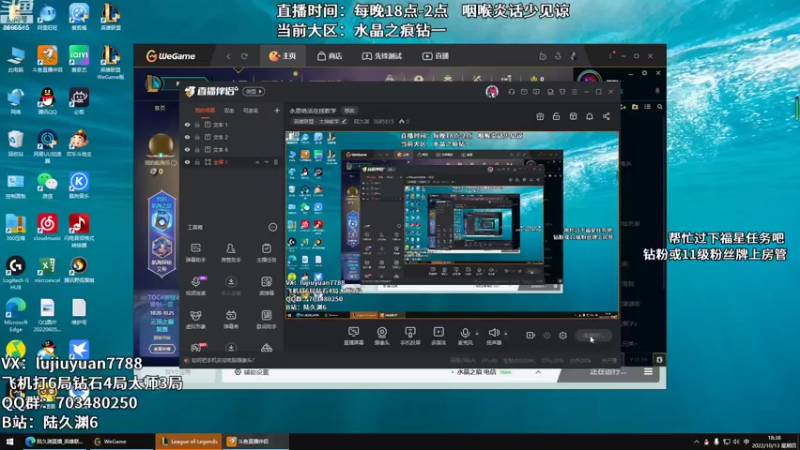Mute the 麦克风 microphone
The image size is (800, 450).
click(465, 336)
